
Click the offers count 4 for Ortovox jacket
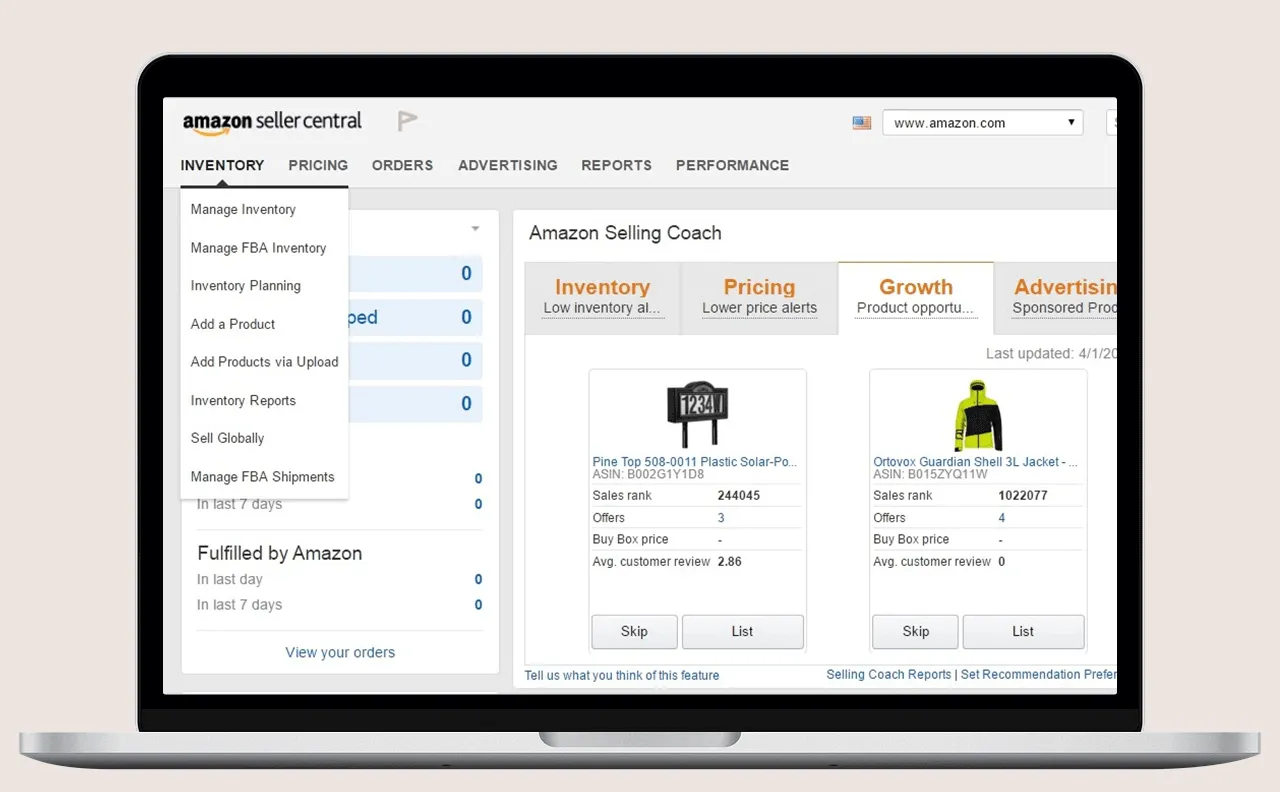click(1002, 518)
